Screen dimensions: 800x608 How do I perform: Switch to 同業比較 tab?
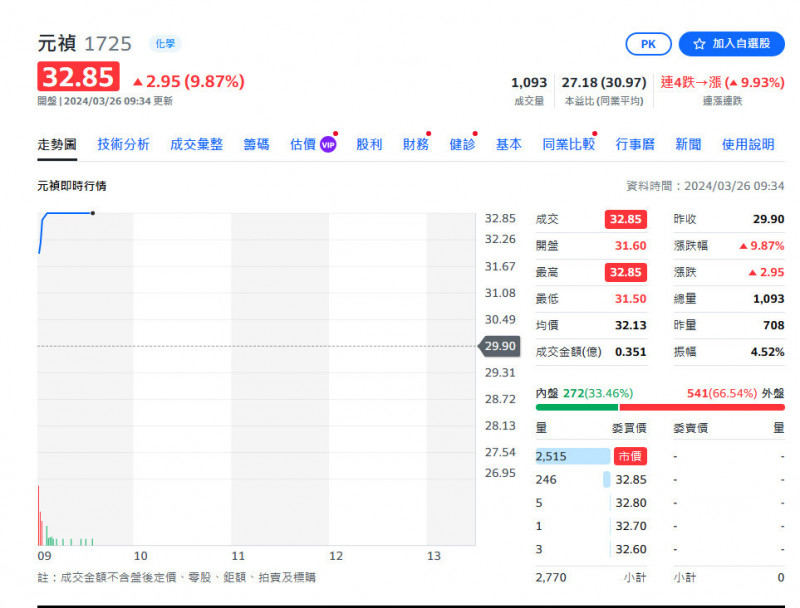coord(568,144)
